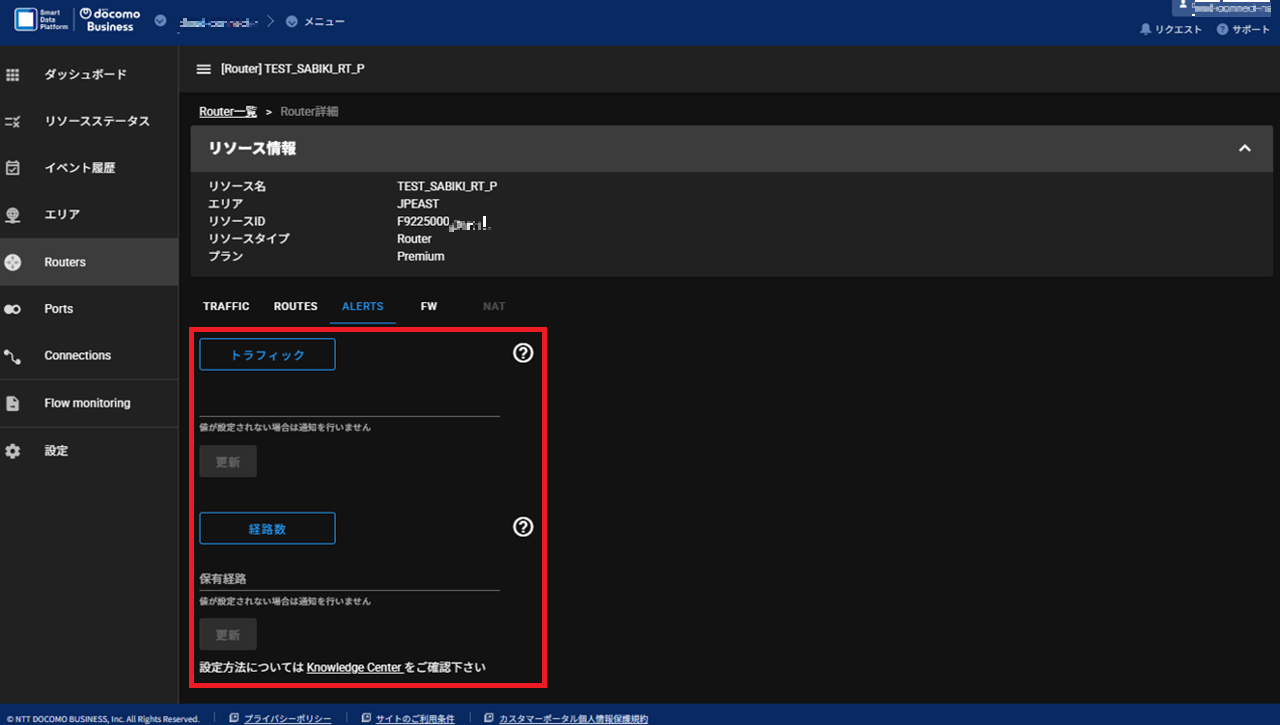
Task: Collapse the リソース情報 panel
Action: [1245, 148]
